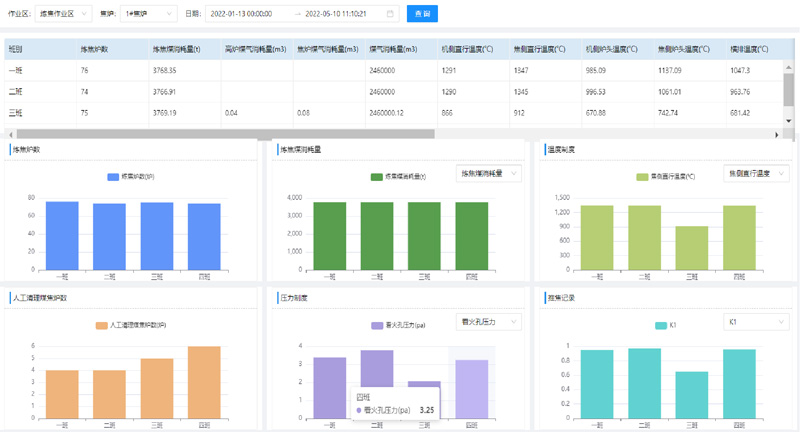Screen dimensions: 800x432
Task: Click 焦侧炉头温度(℃) column header
Action: pos(690,49)
